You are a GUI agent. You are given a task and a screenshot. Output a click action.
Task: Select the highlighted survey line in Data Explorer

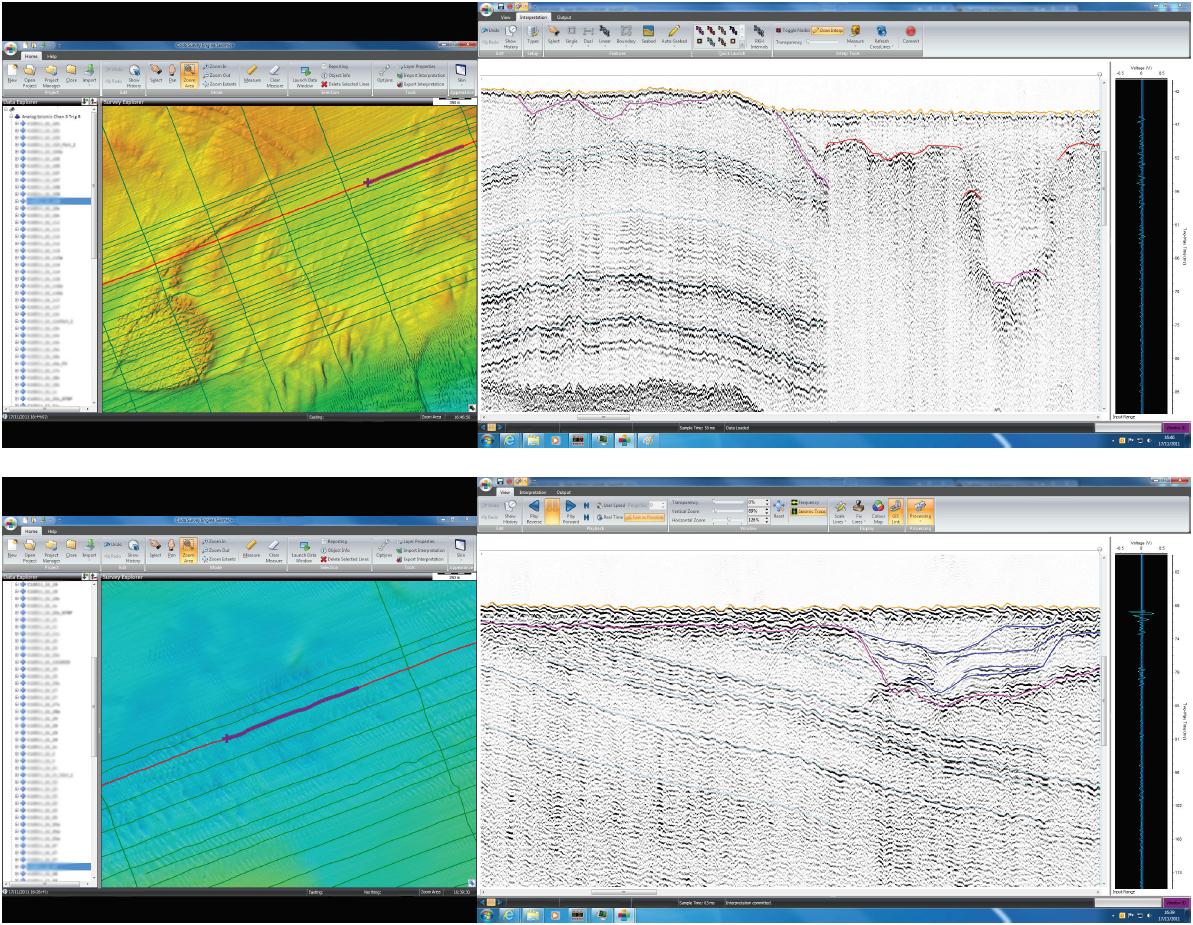tap(56, 201)
